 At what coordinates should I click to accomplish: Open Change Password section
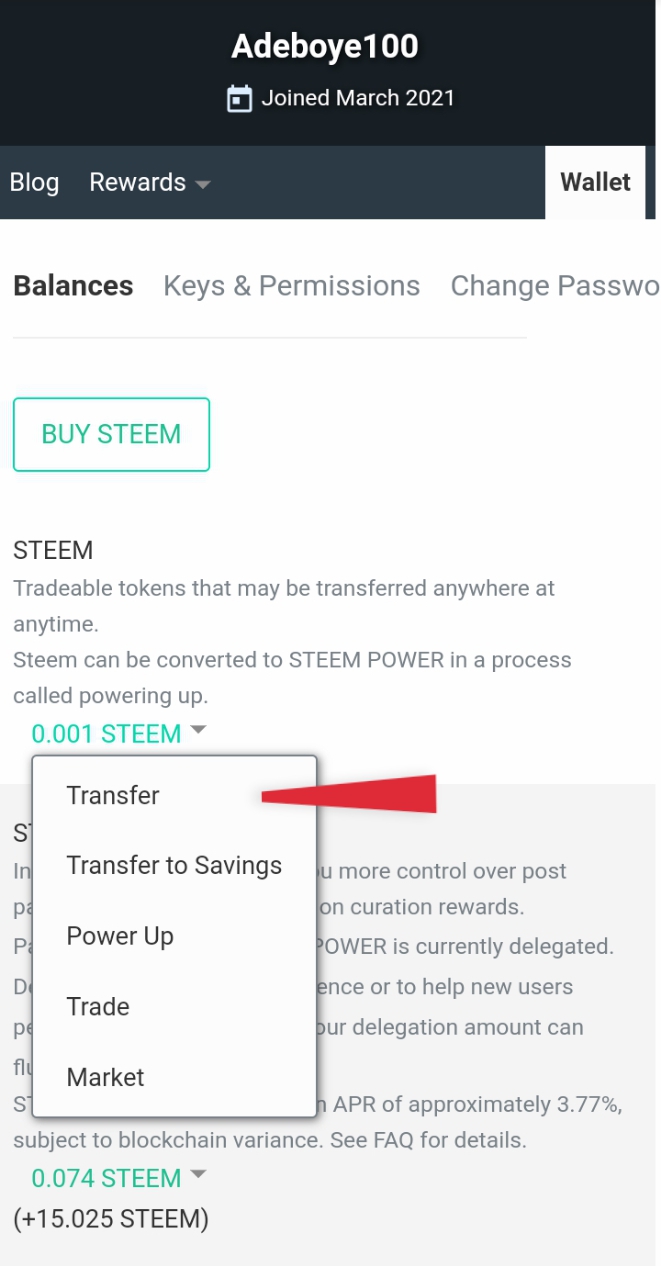pyautogui.click(x=553, y=286)
